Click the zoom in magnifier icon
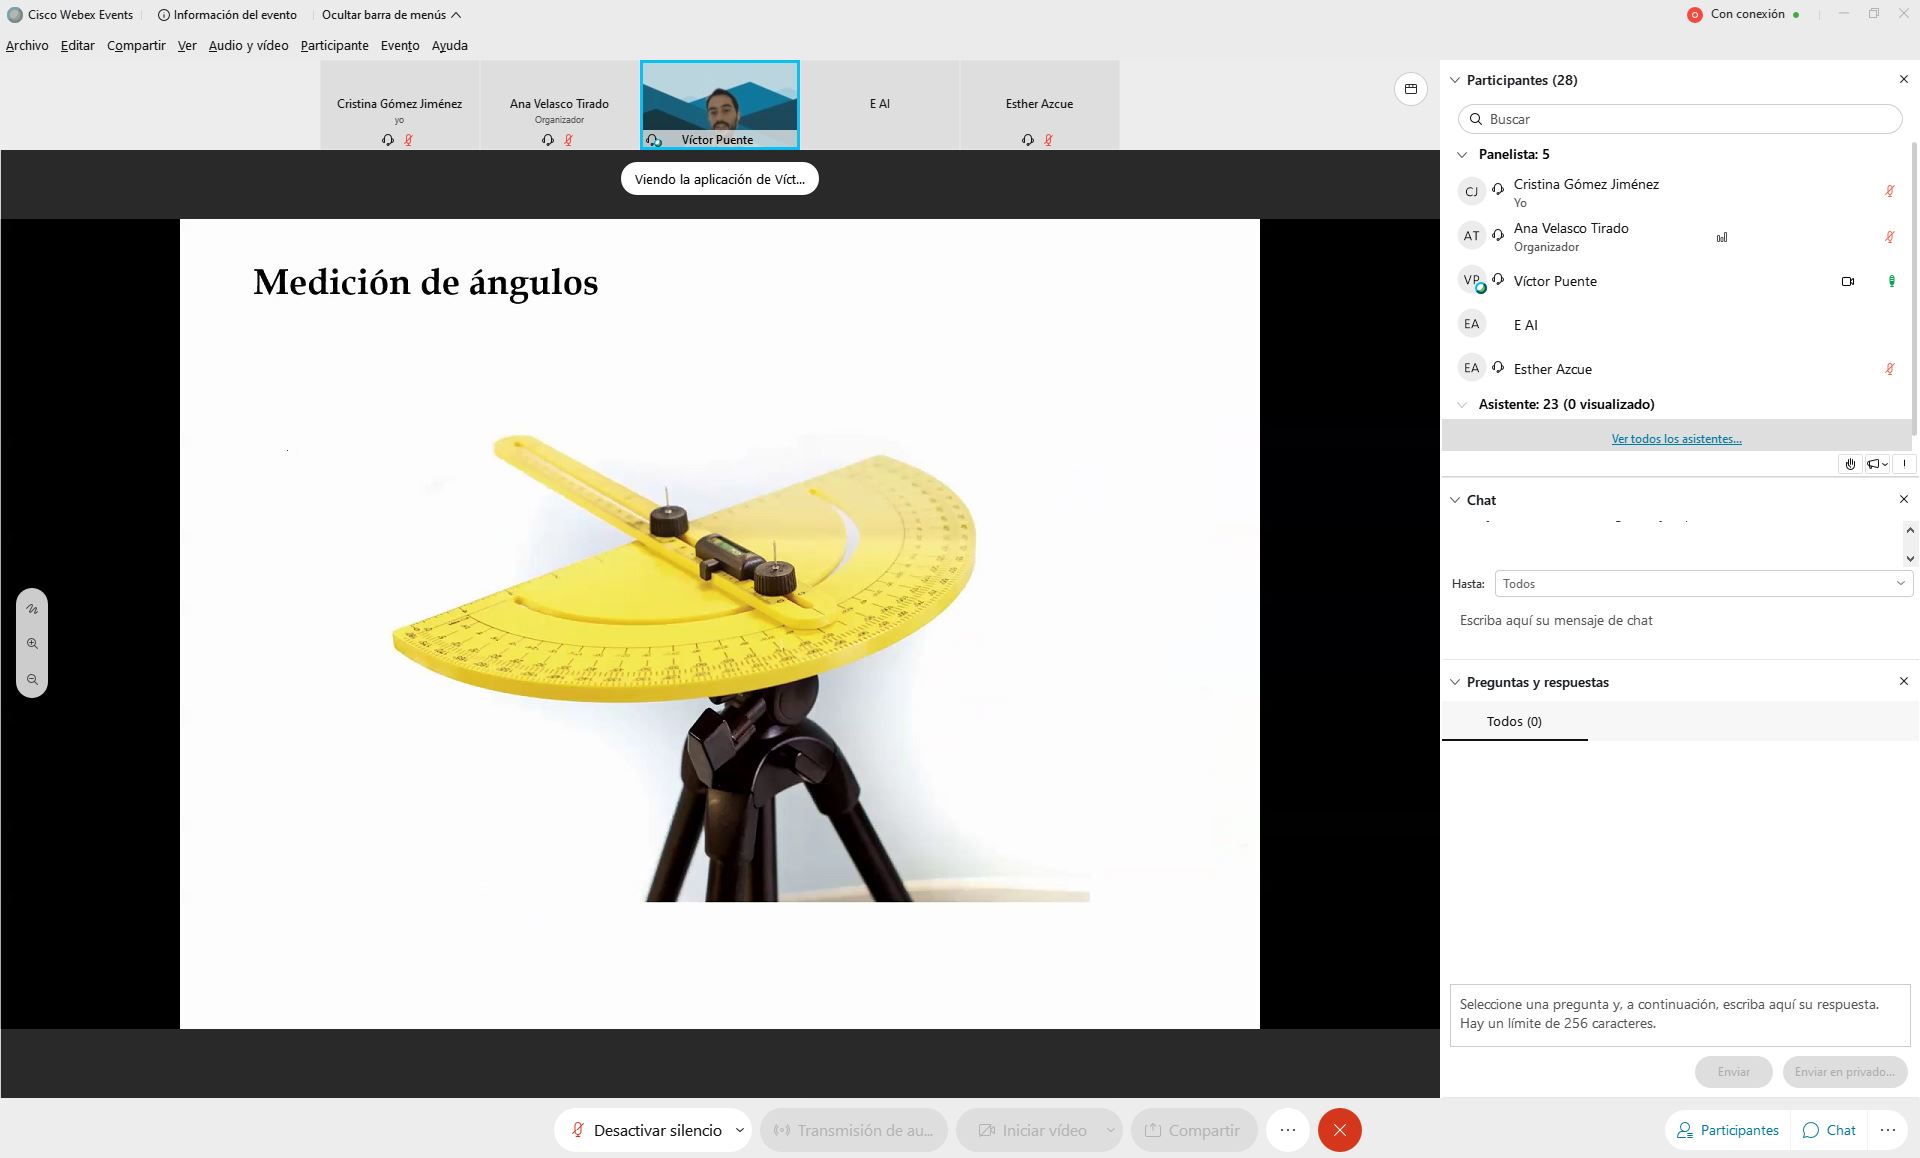 pyautogui.click(x=32, y=644)
